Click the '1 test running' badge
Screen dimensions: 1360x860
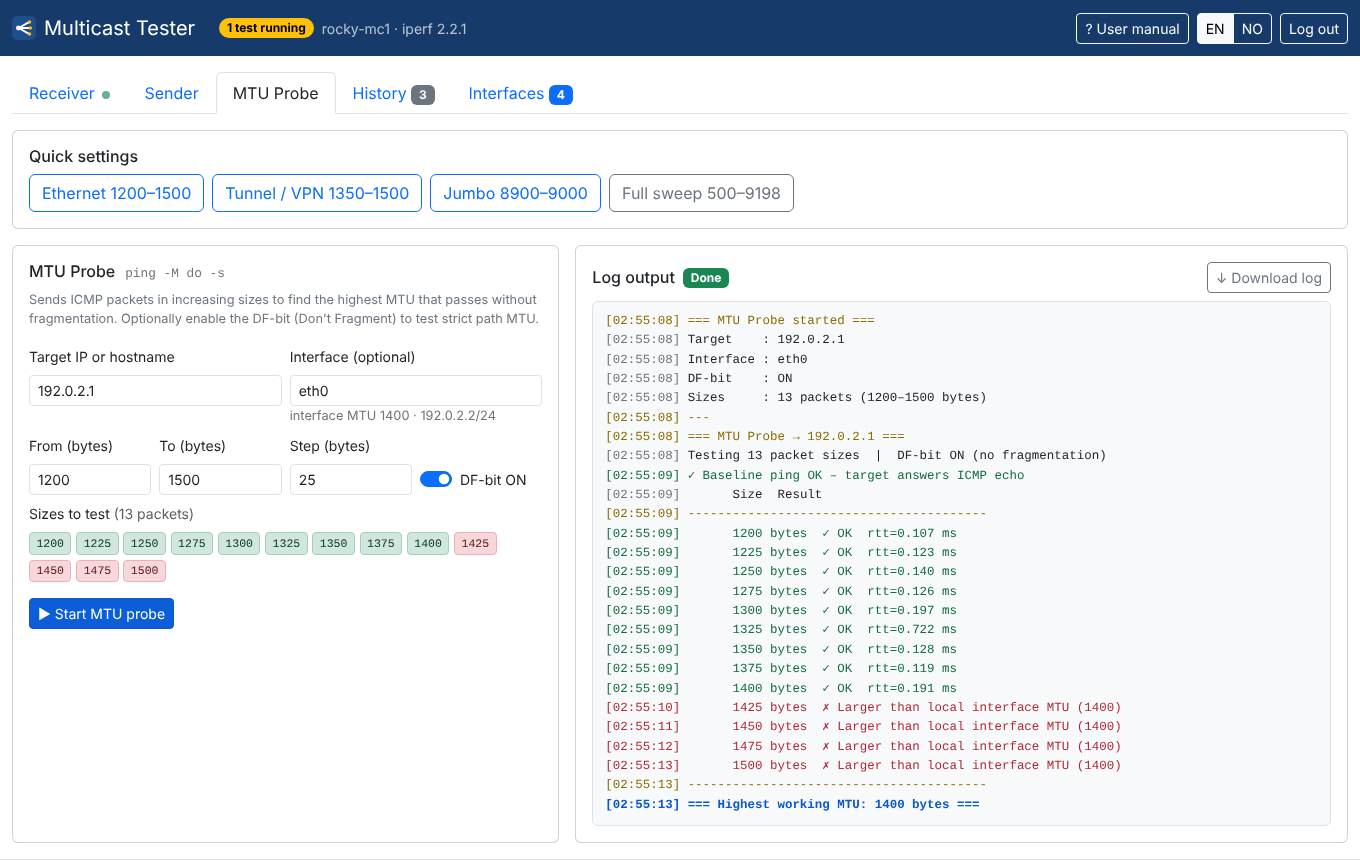[266, 28]
